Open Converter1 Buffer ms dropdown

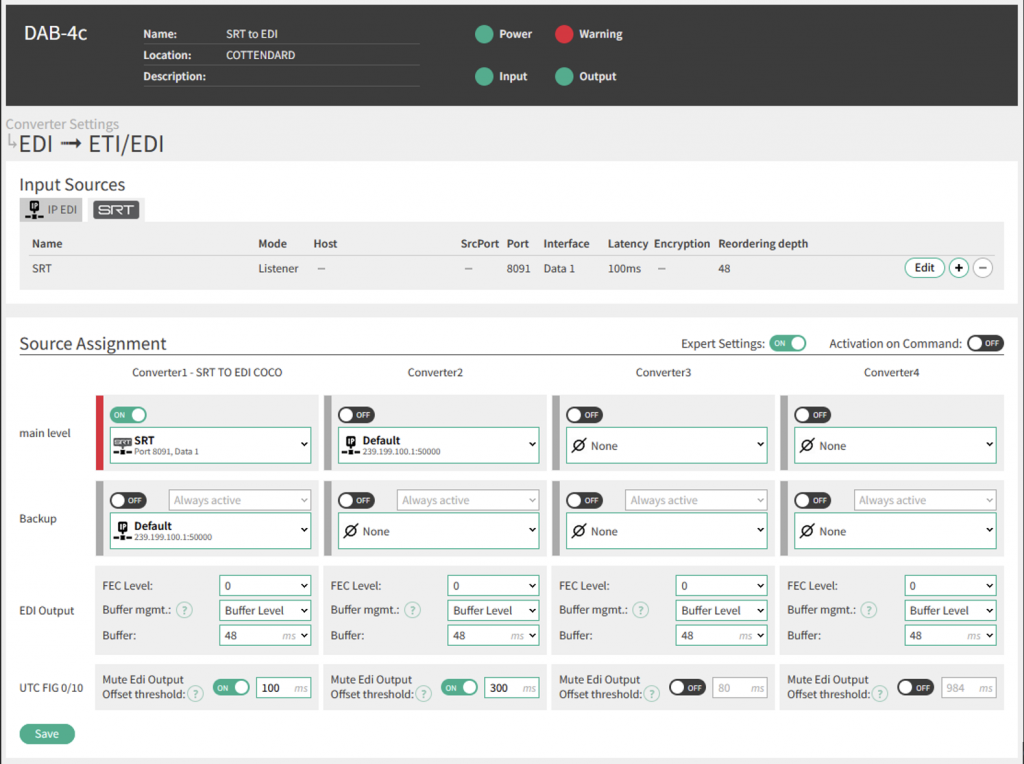click(x=265, y=635)
